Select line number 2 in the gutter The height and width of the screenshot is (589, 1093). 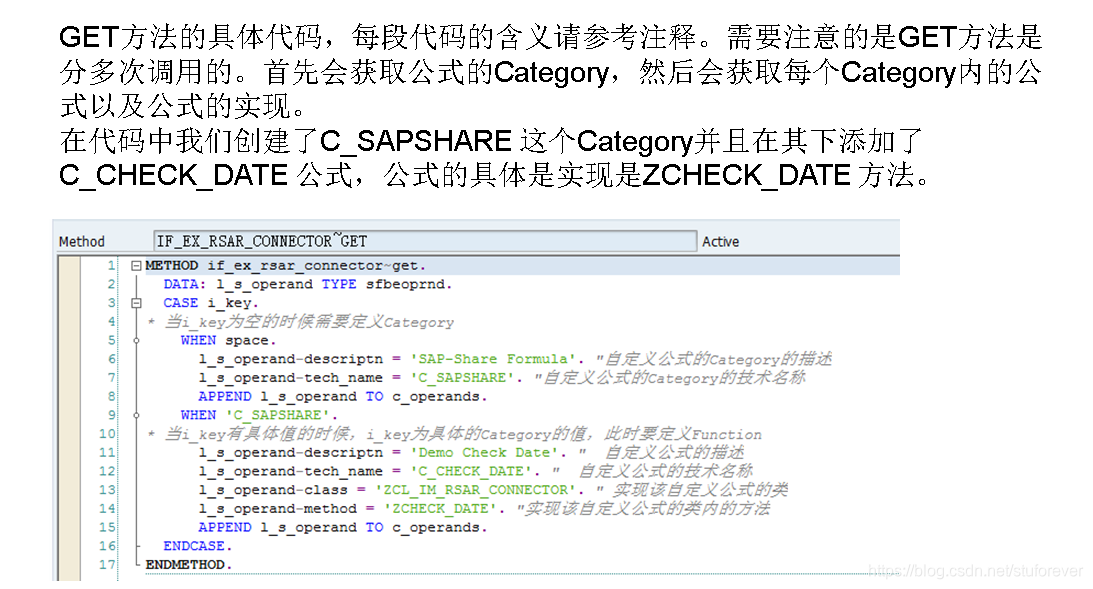tap(111, 284)
